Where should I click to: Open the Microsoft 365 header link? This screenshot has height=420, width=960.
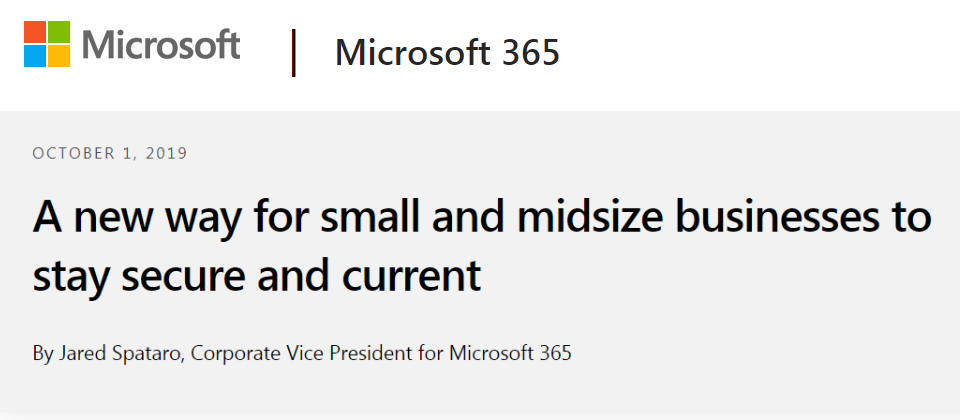pos(447,53)
